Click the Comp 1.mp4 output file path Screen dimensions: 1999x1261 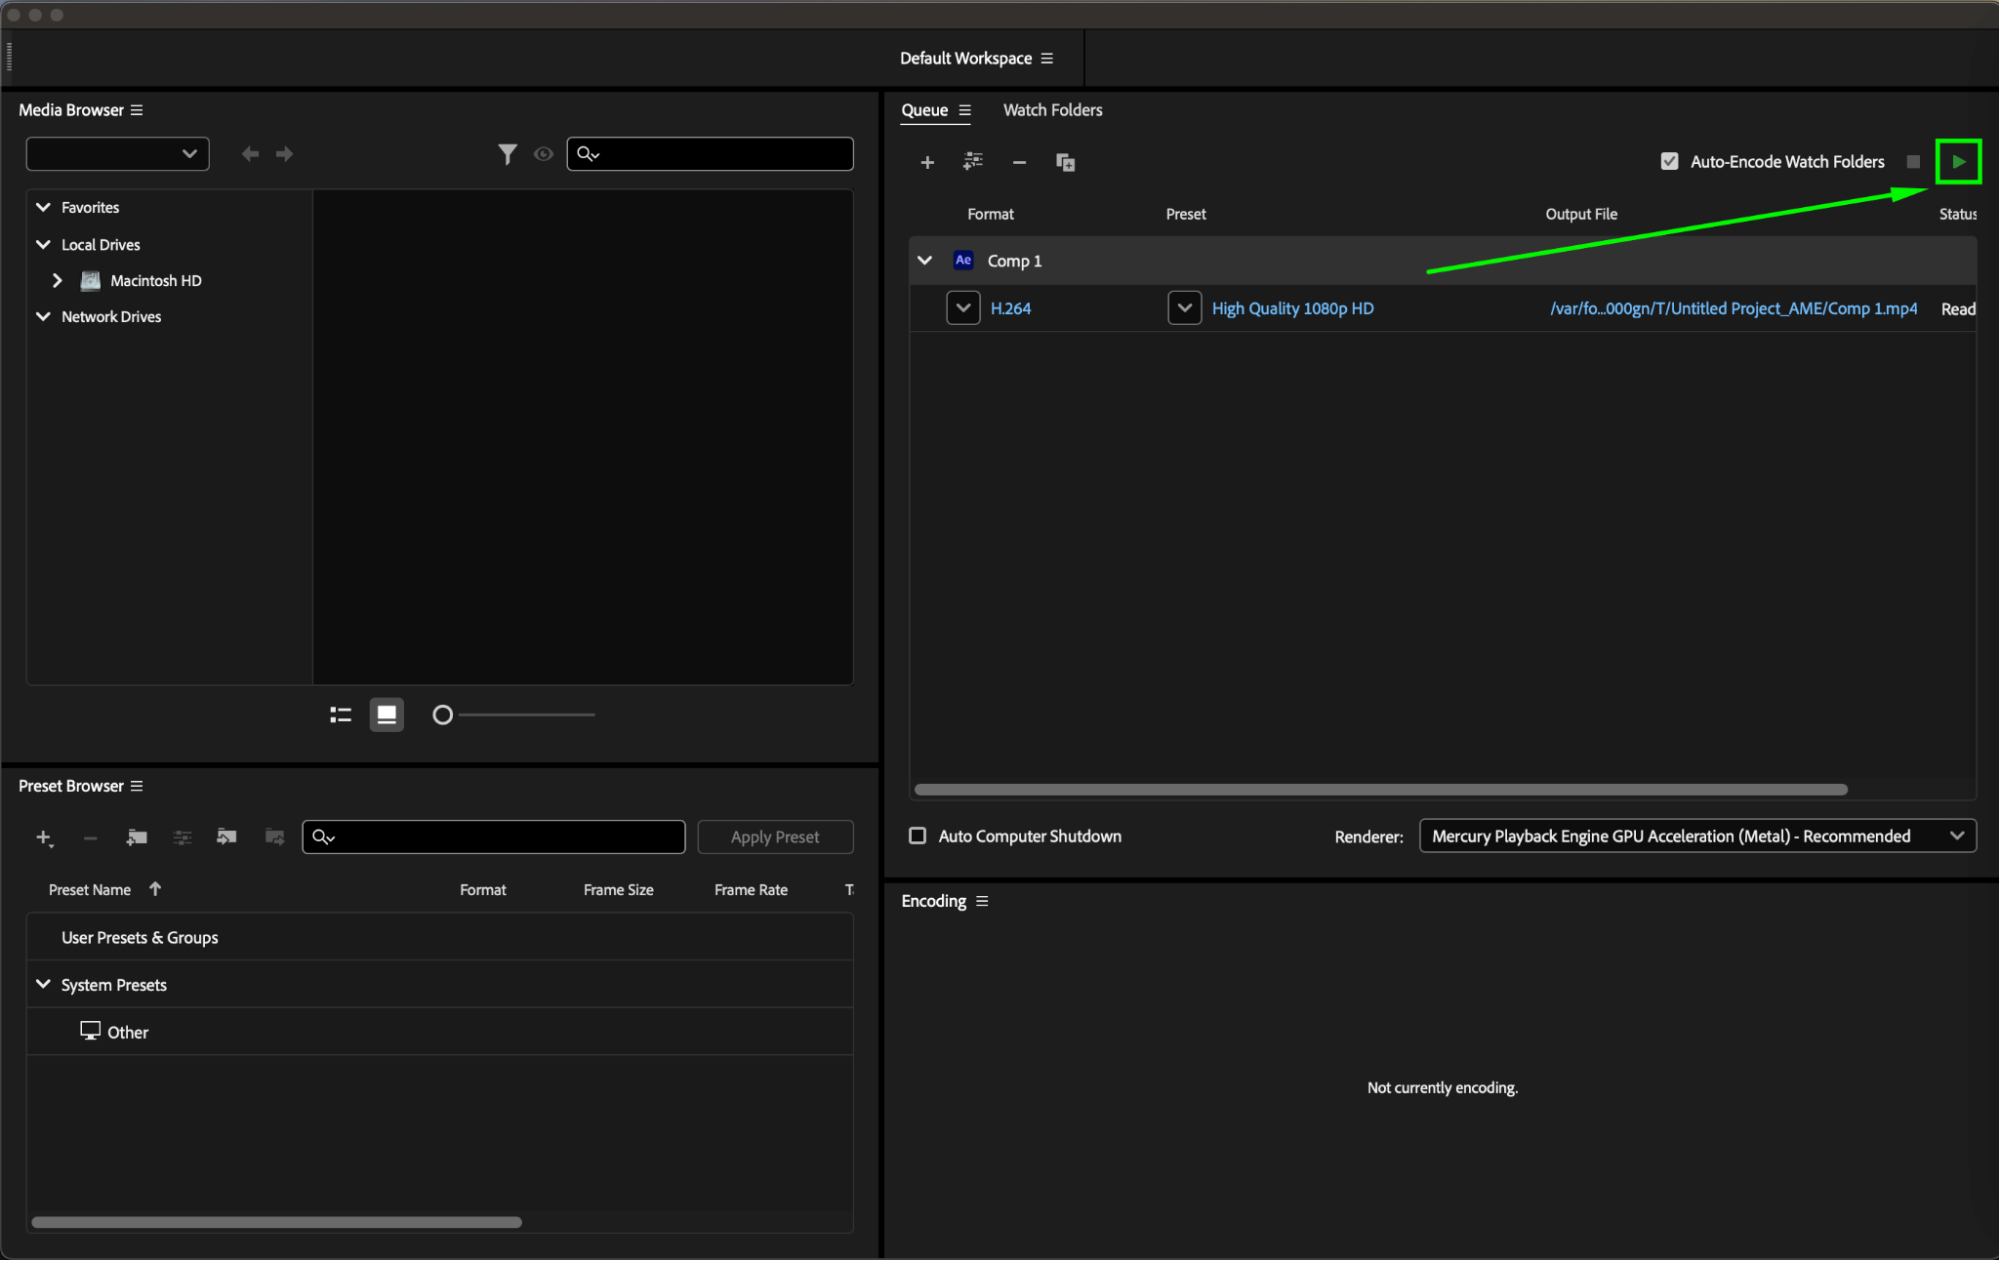[1733, 308]
